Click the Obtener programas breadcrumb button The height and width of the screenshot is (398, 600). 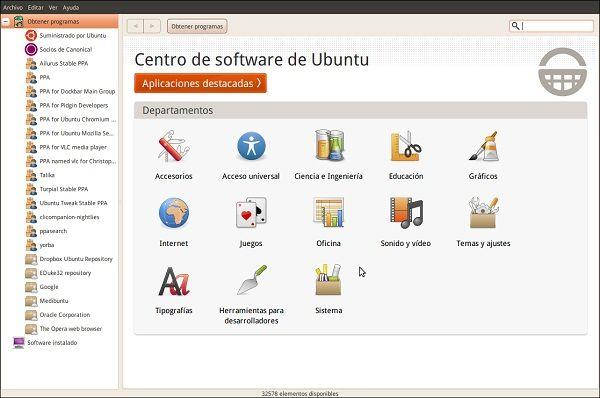pyautogui.click(x=197, y=26)
